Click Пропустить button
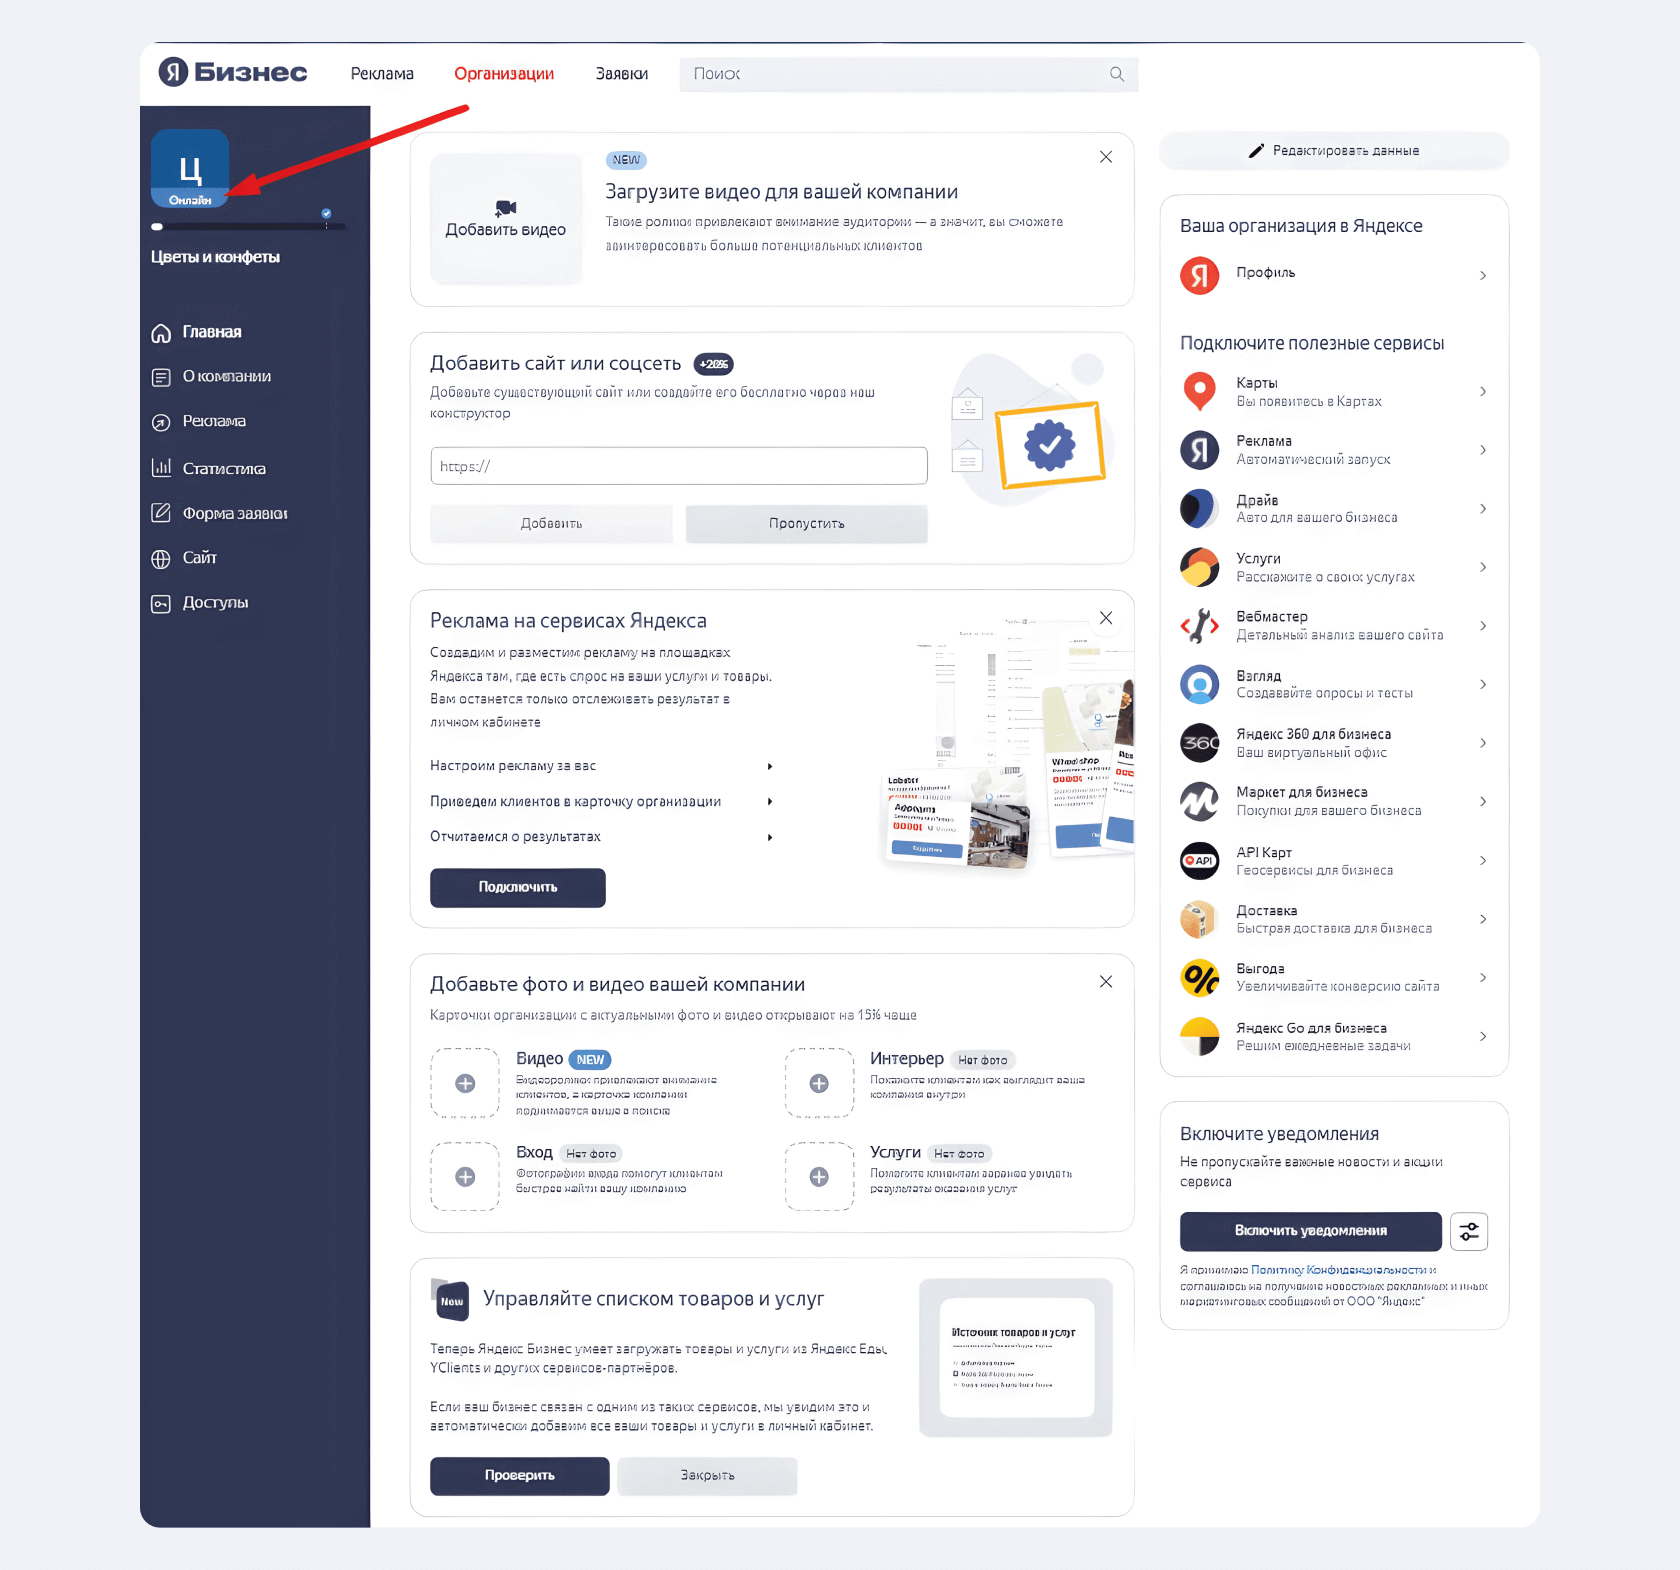Image resolution: width=1680 pixels, height=1570 pixels. click(x=806, y=524)
